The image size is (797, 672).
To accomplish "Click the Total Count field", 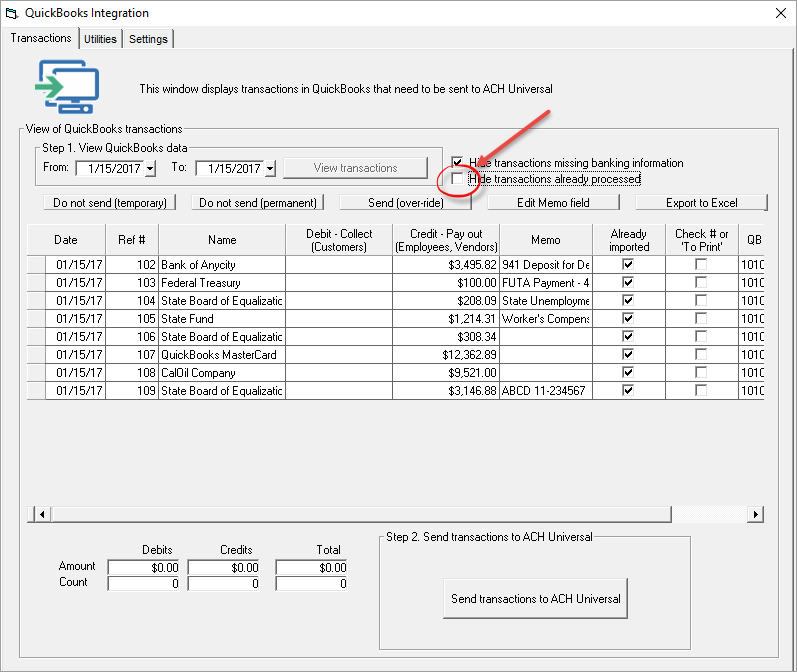I will click(312, 584).
